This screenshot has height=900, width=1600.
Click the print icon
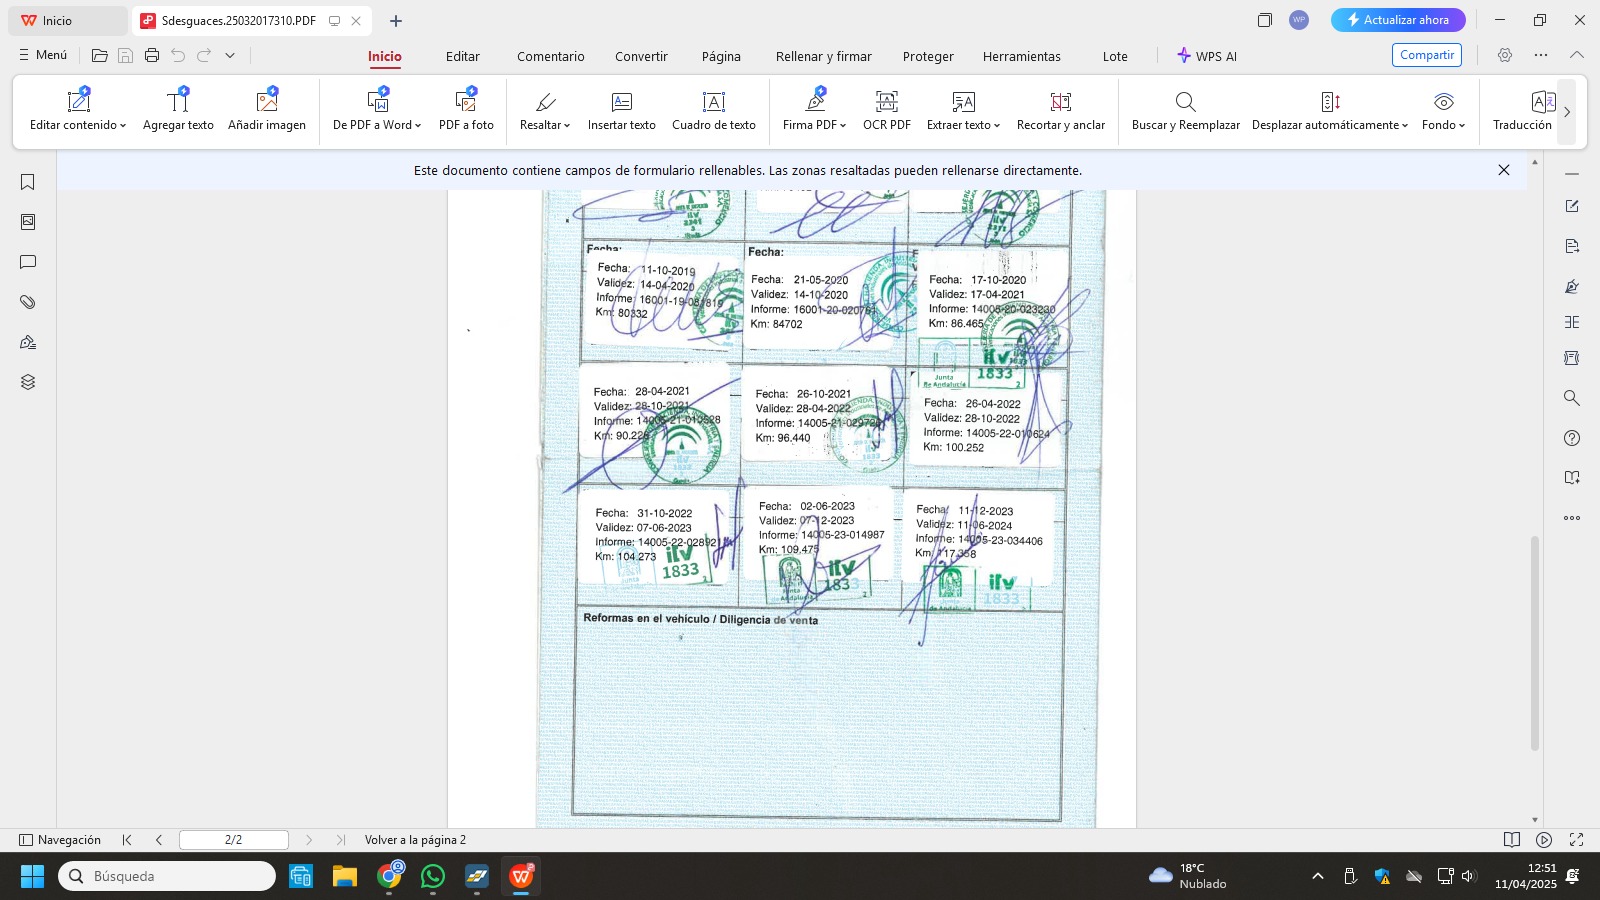152,55
